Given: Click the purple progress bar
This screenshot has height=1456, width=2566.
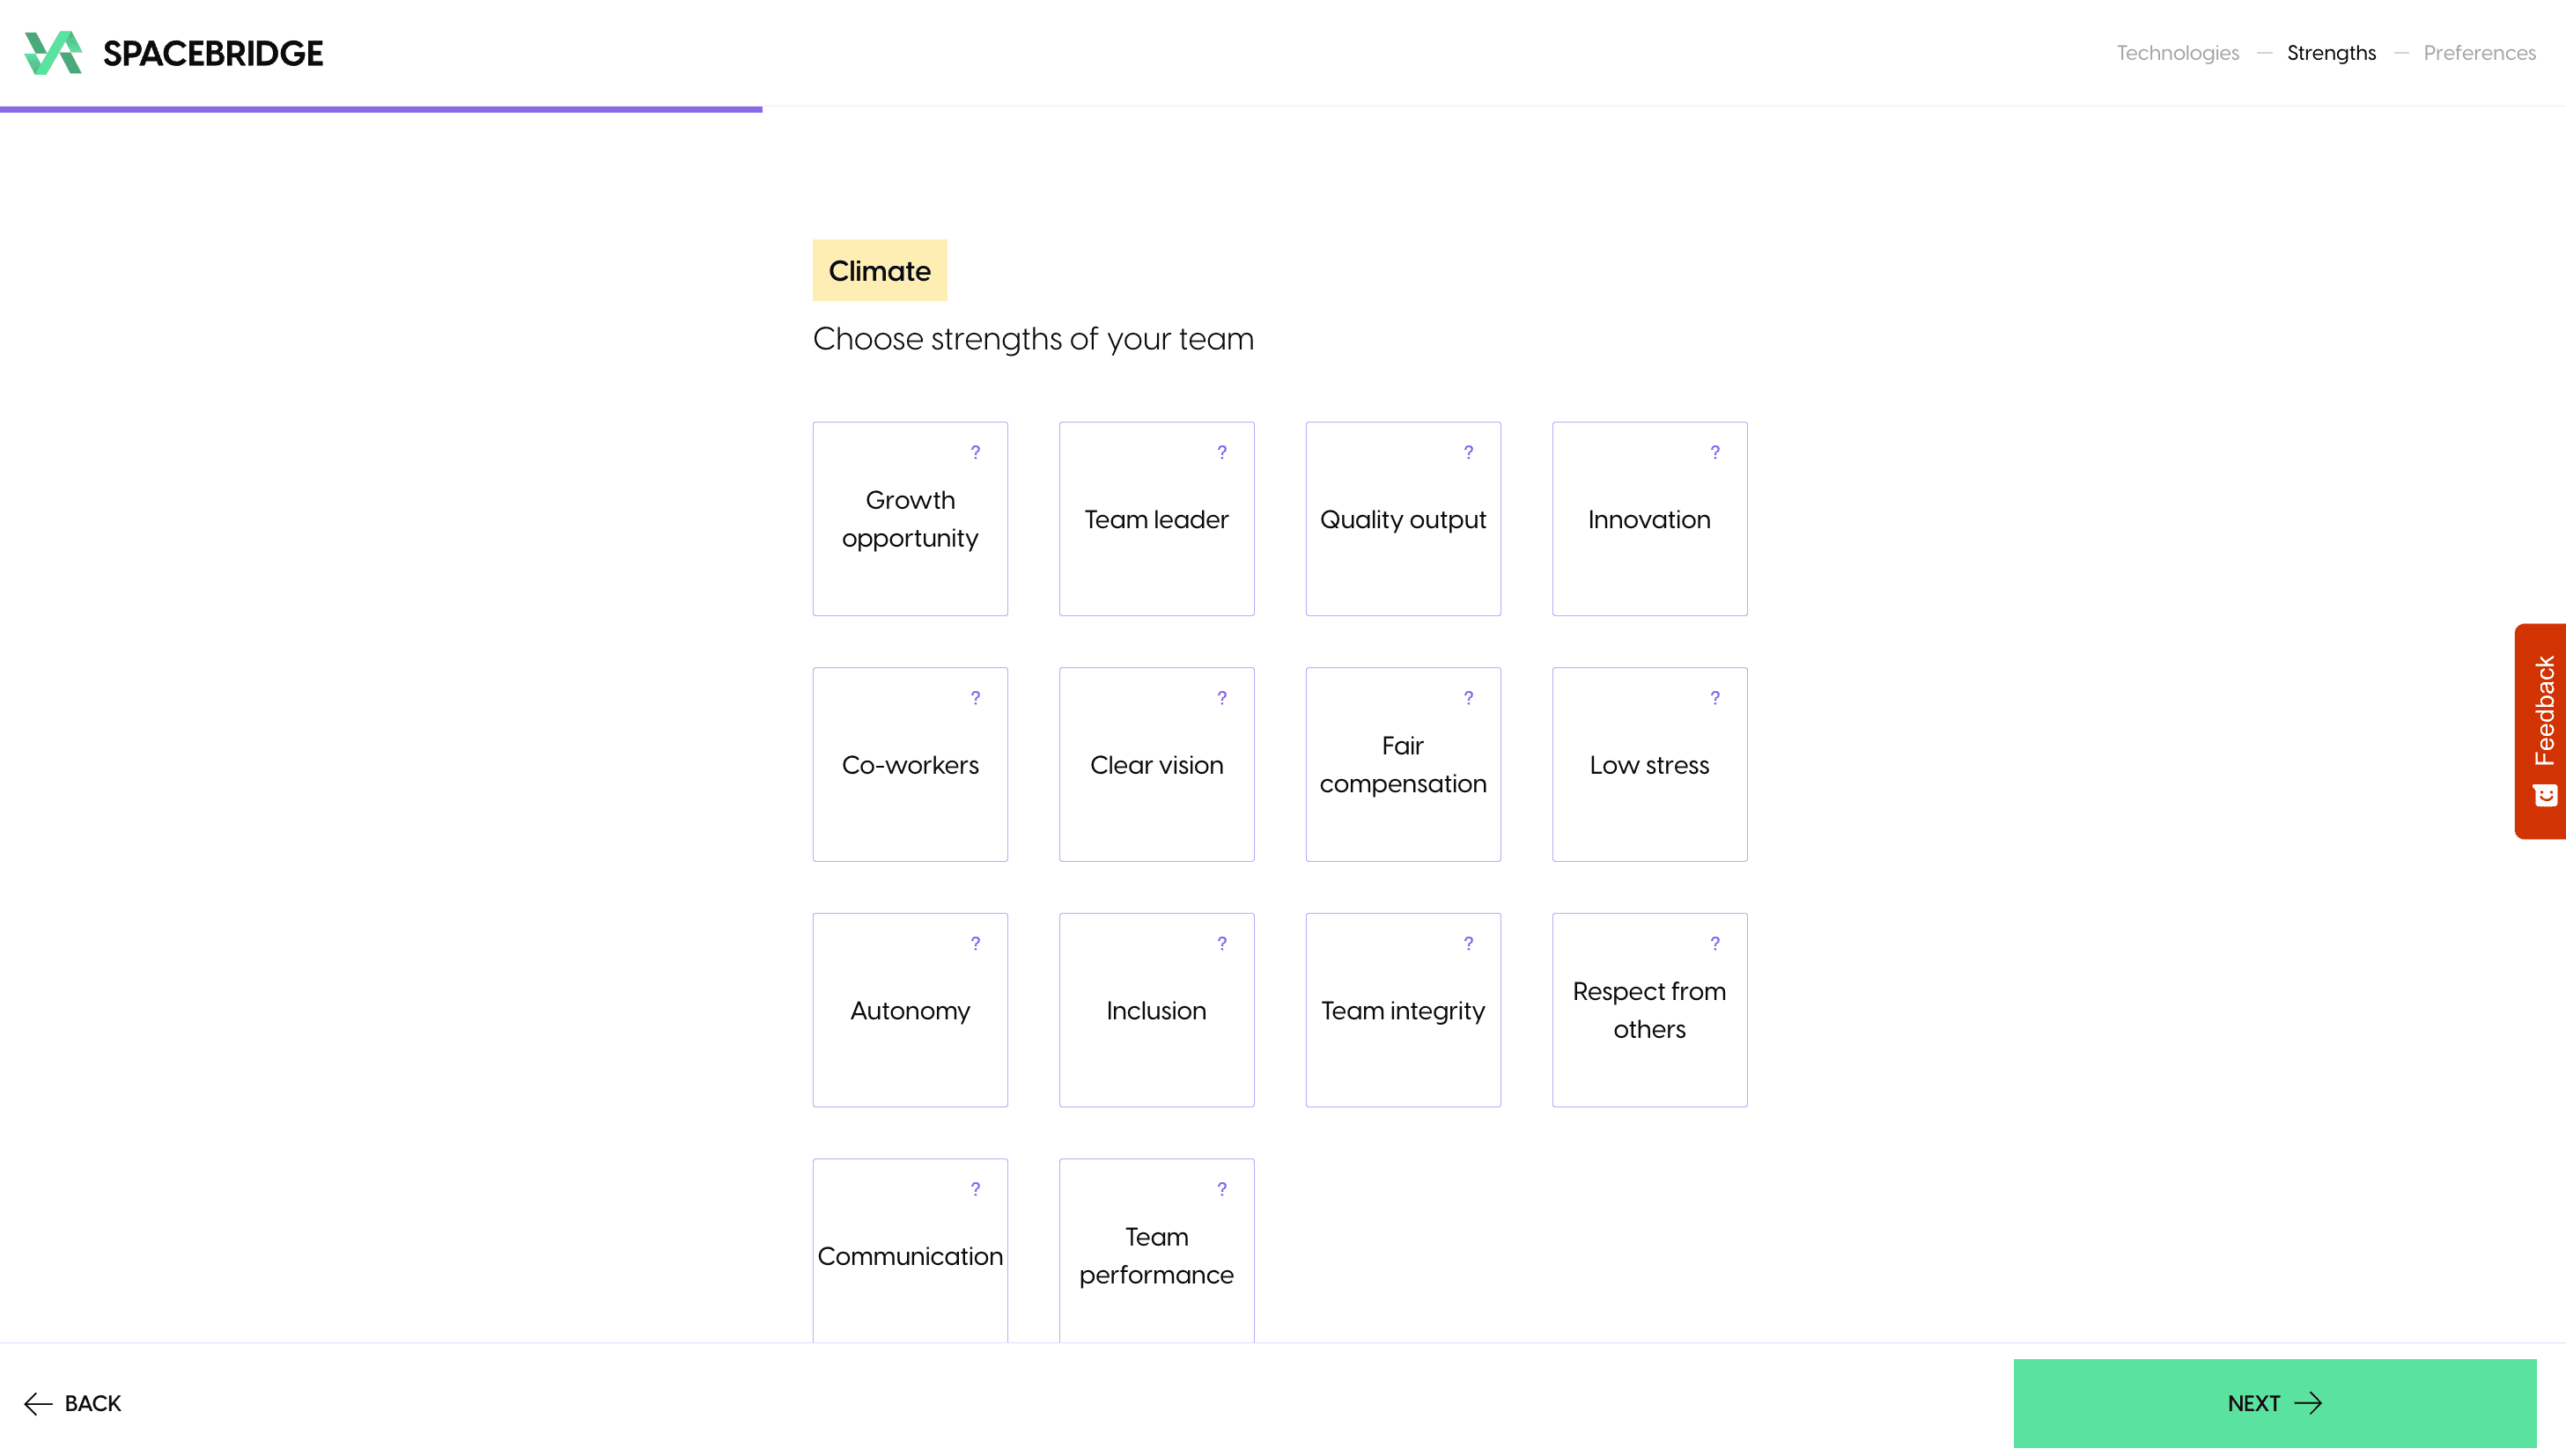Looking at the screenshot, I should coord(380,109).
